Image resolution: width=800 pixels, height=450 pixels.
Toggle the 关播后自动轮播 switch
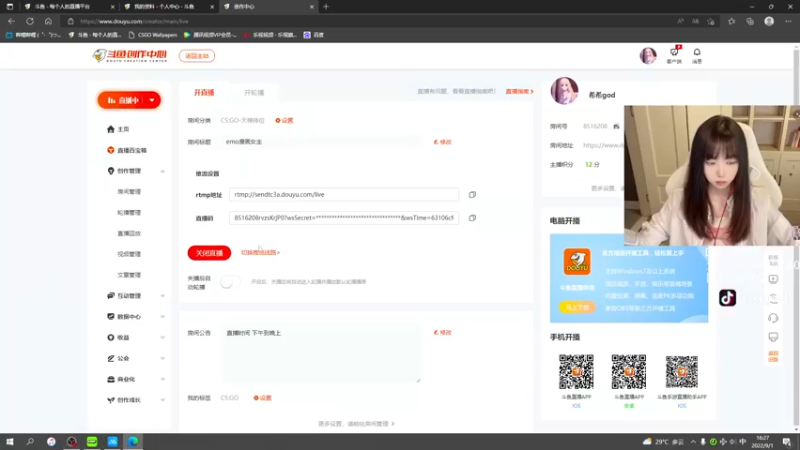click(230, 282)
